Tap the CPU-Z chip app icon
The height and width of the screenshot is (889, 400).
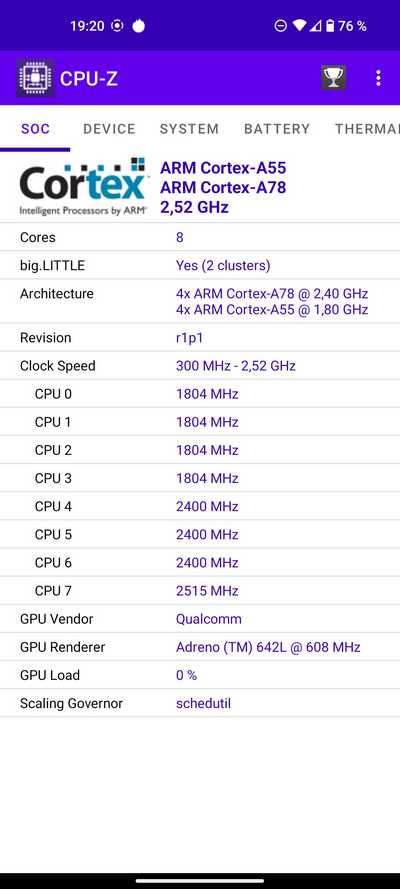click(35, 78)
